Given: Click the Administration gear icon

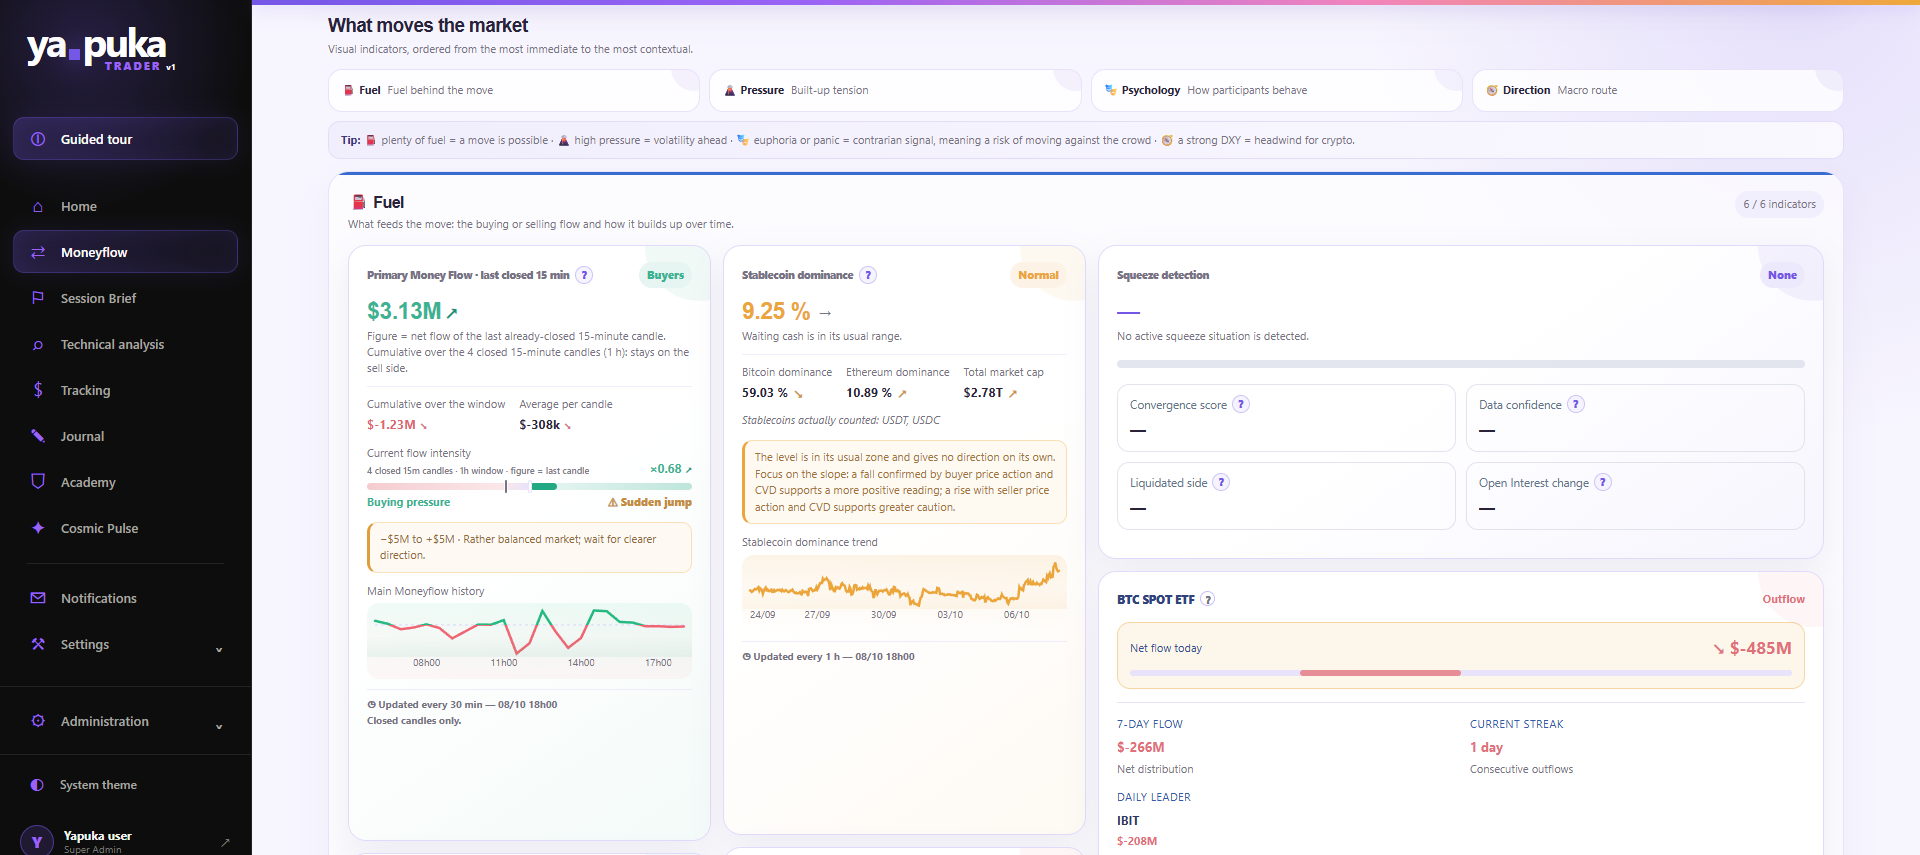Looking at the screenshot, I should click(x=38, y=721).
